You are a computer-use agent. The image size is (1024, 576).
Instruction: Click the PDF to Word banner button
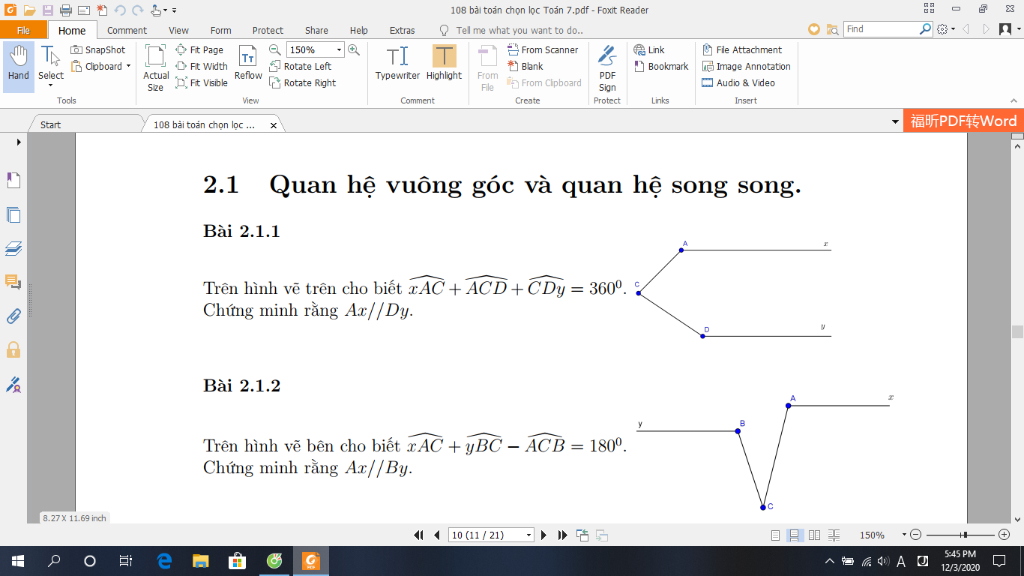click(x=963, y=121)
